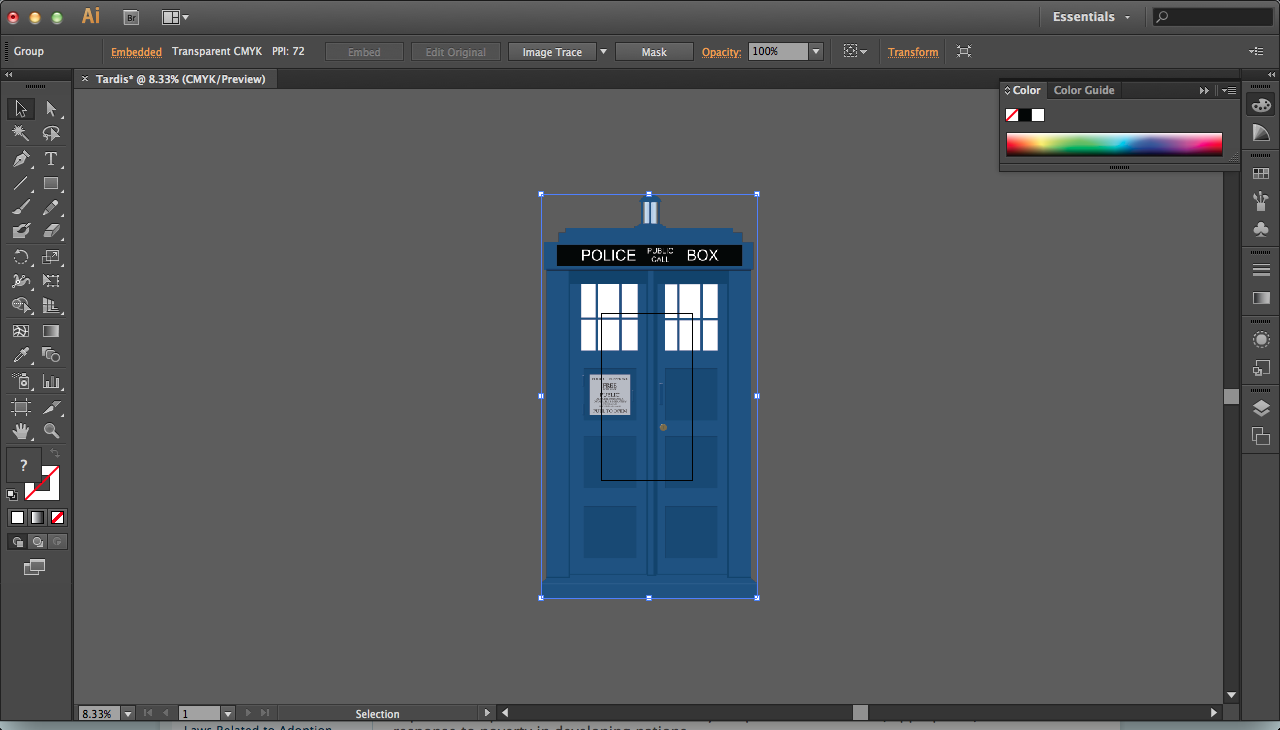Open the Stroke panel icon in dock

coord(1261,270)
